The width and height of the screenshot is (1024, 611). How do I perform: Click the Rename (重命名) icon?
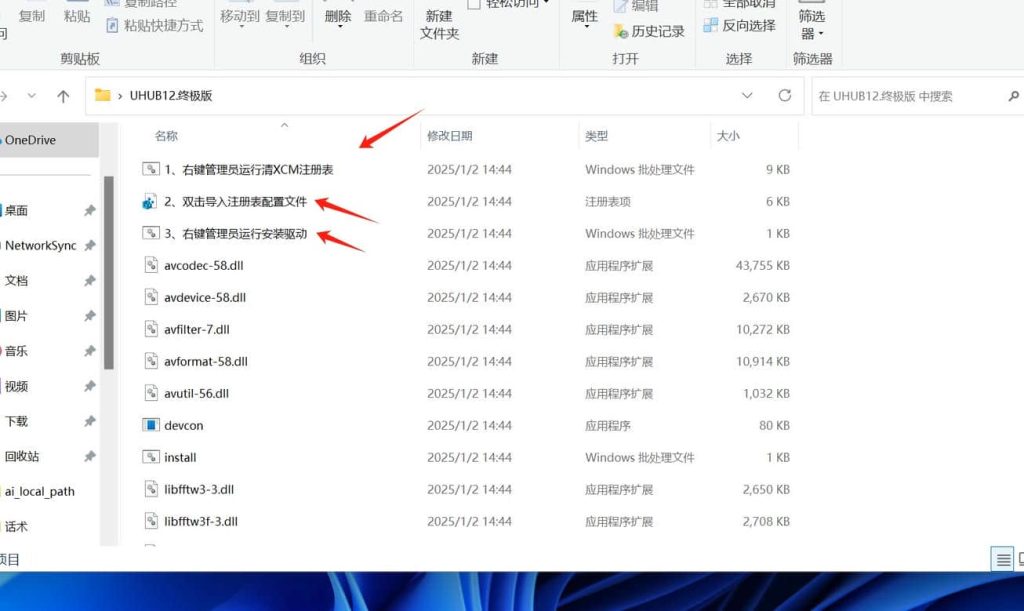(x=384, y=17)
